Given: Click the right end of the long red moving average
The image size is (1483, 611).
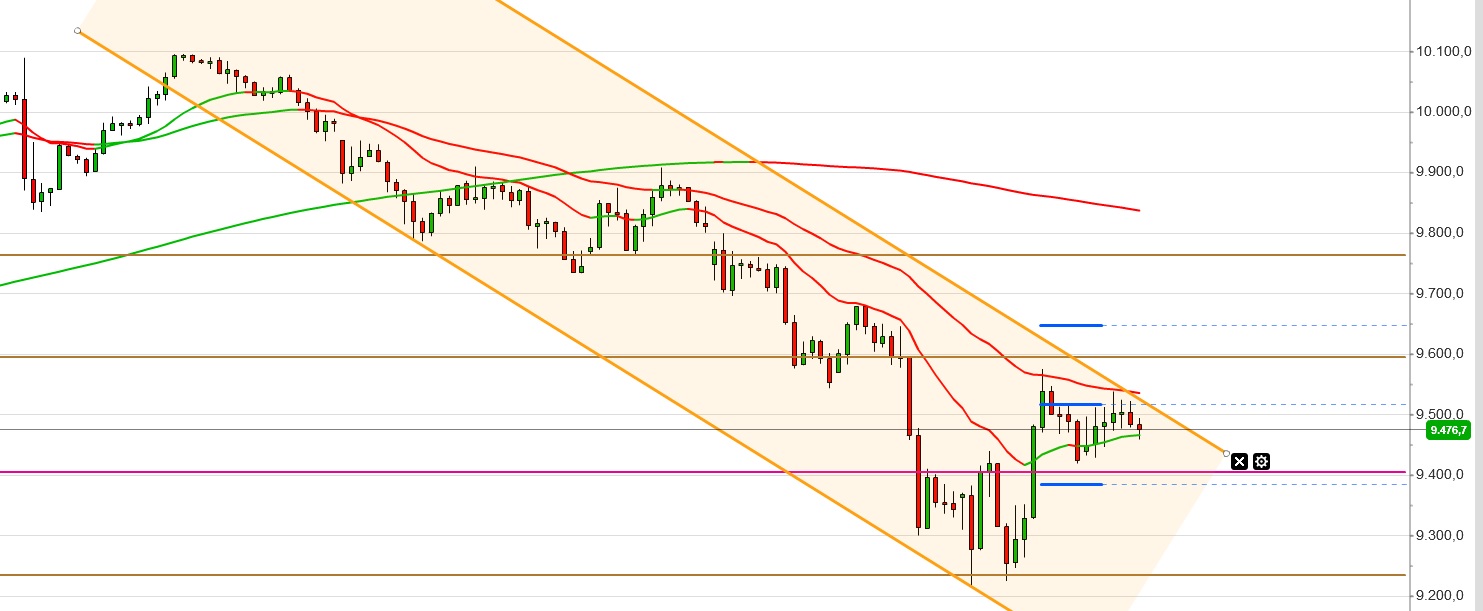Looking at the screenshot, I should [x=1136, y=209].
